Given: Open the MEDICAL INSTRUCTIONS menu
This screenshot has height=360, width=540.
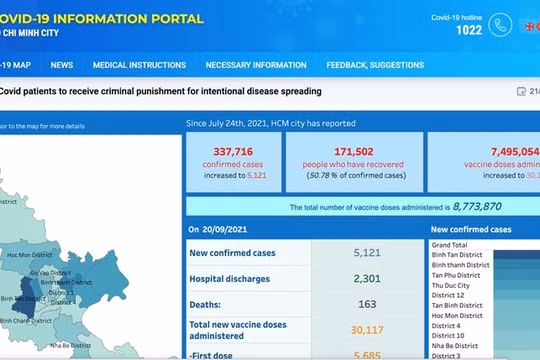Looking at the screenshot, I should click(139, 65).
